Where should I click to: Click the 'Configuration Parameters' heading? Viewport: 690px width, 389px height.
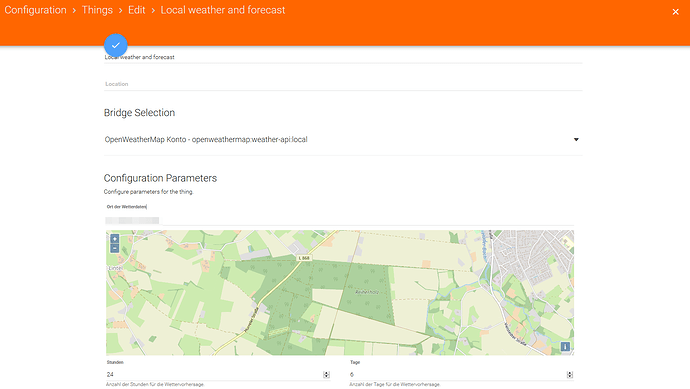[x=160, y=178]
